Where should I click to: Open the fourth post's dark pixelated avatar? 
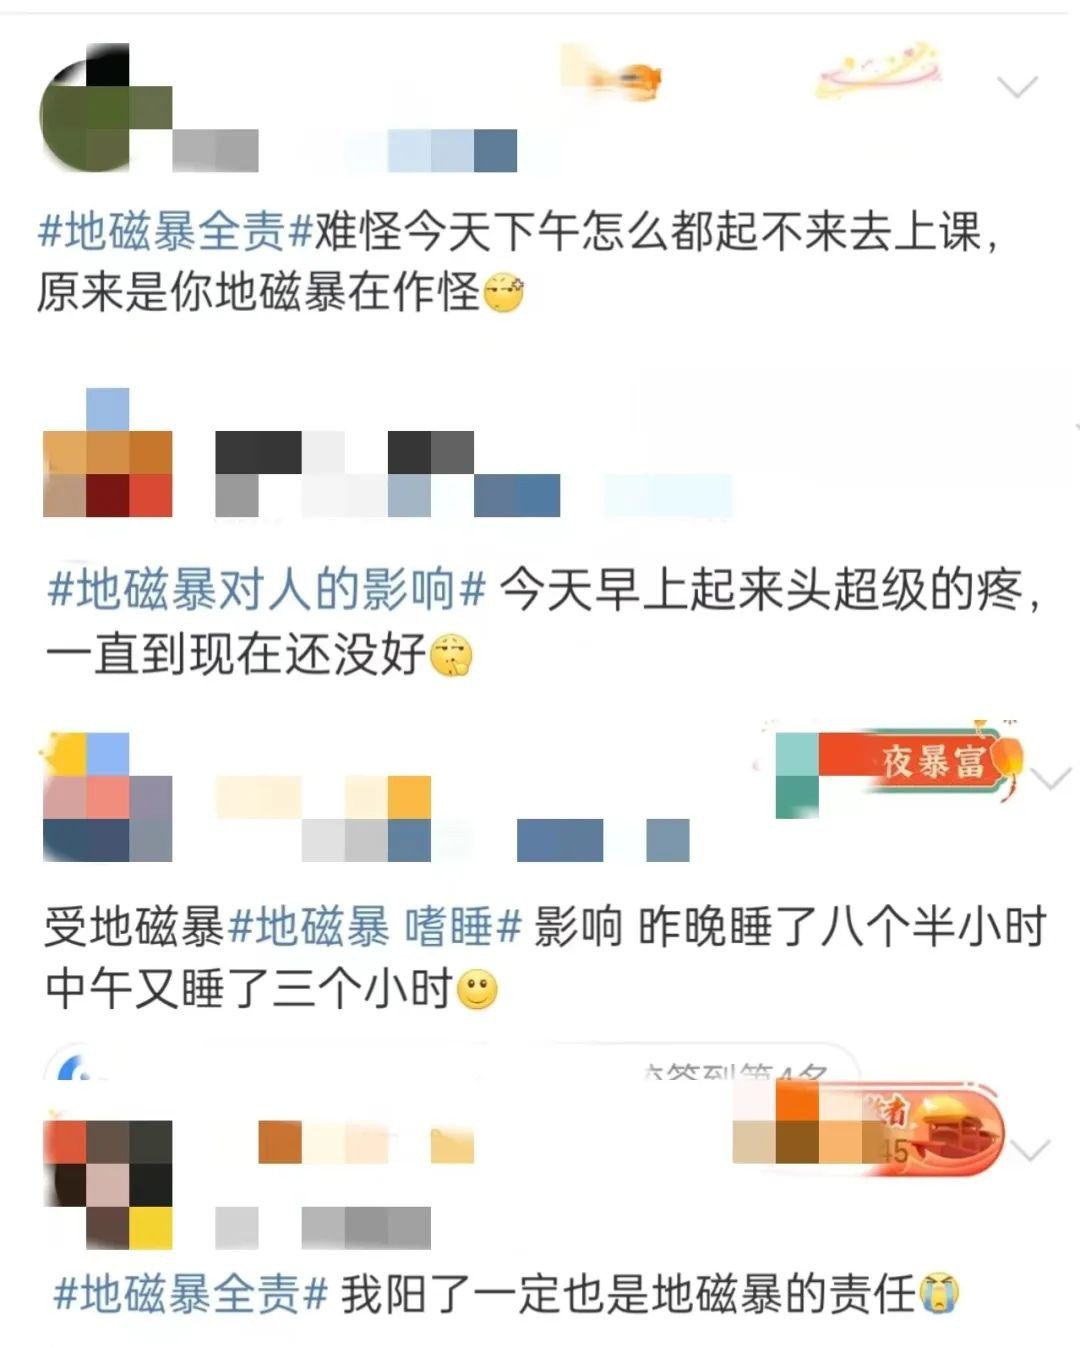(x=107, y=1184)
